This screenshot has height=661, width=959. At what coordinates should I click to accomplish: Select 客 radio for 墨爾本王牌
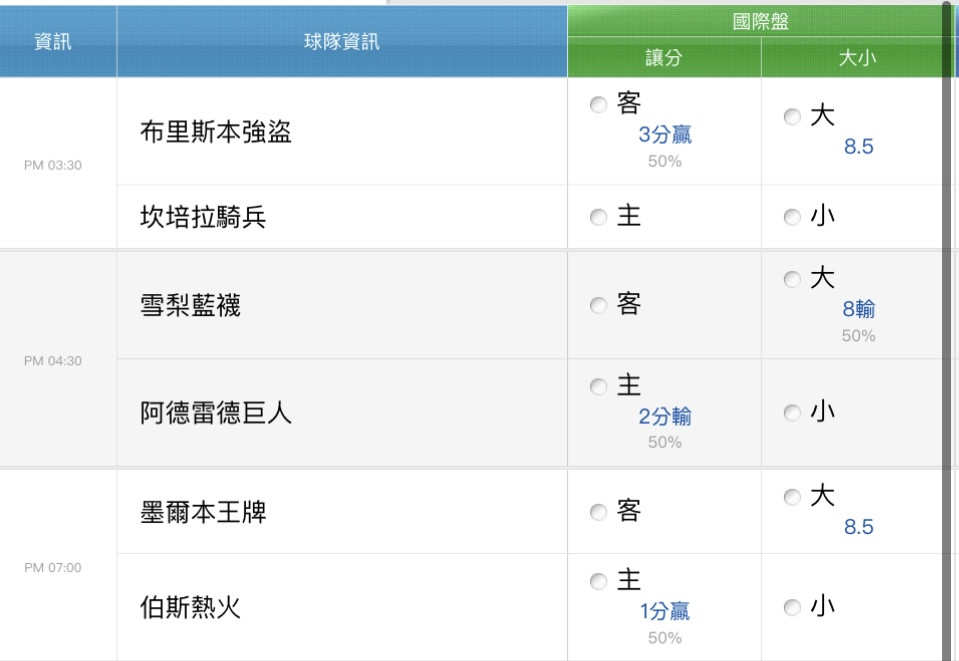pos(598,512)
